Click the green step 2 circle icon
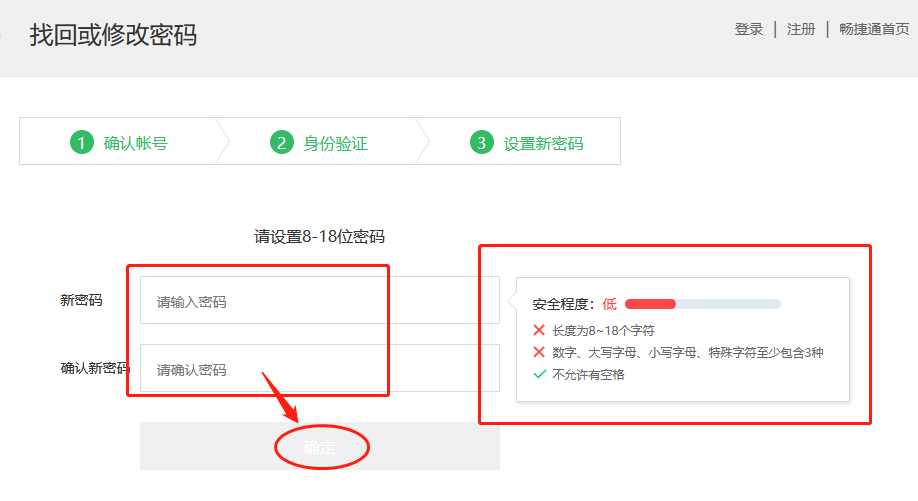Image resolution: width=918 pixels, height=501 pixels. pyautogui.click(x=281, y=143)
